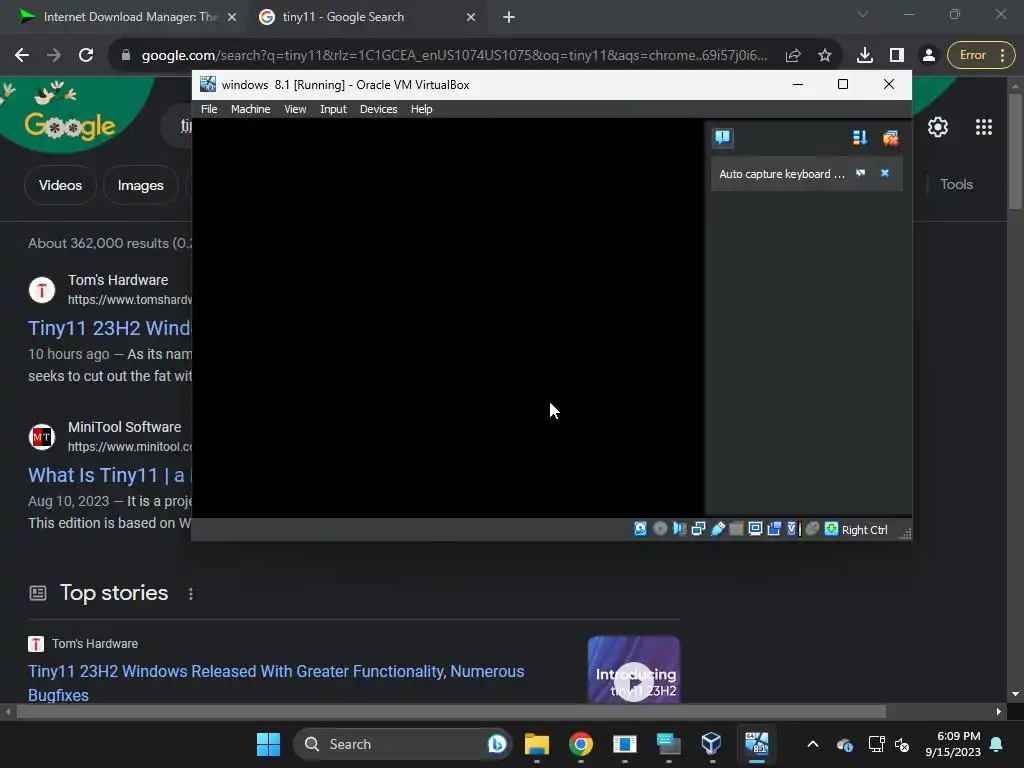Click the display indicator in VirtualBox status bar
The height and width of the screenshot is (768, 1024).
click(755, 529)
